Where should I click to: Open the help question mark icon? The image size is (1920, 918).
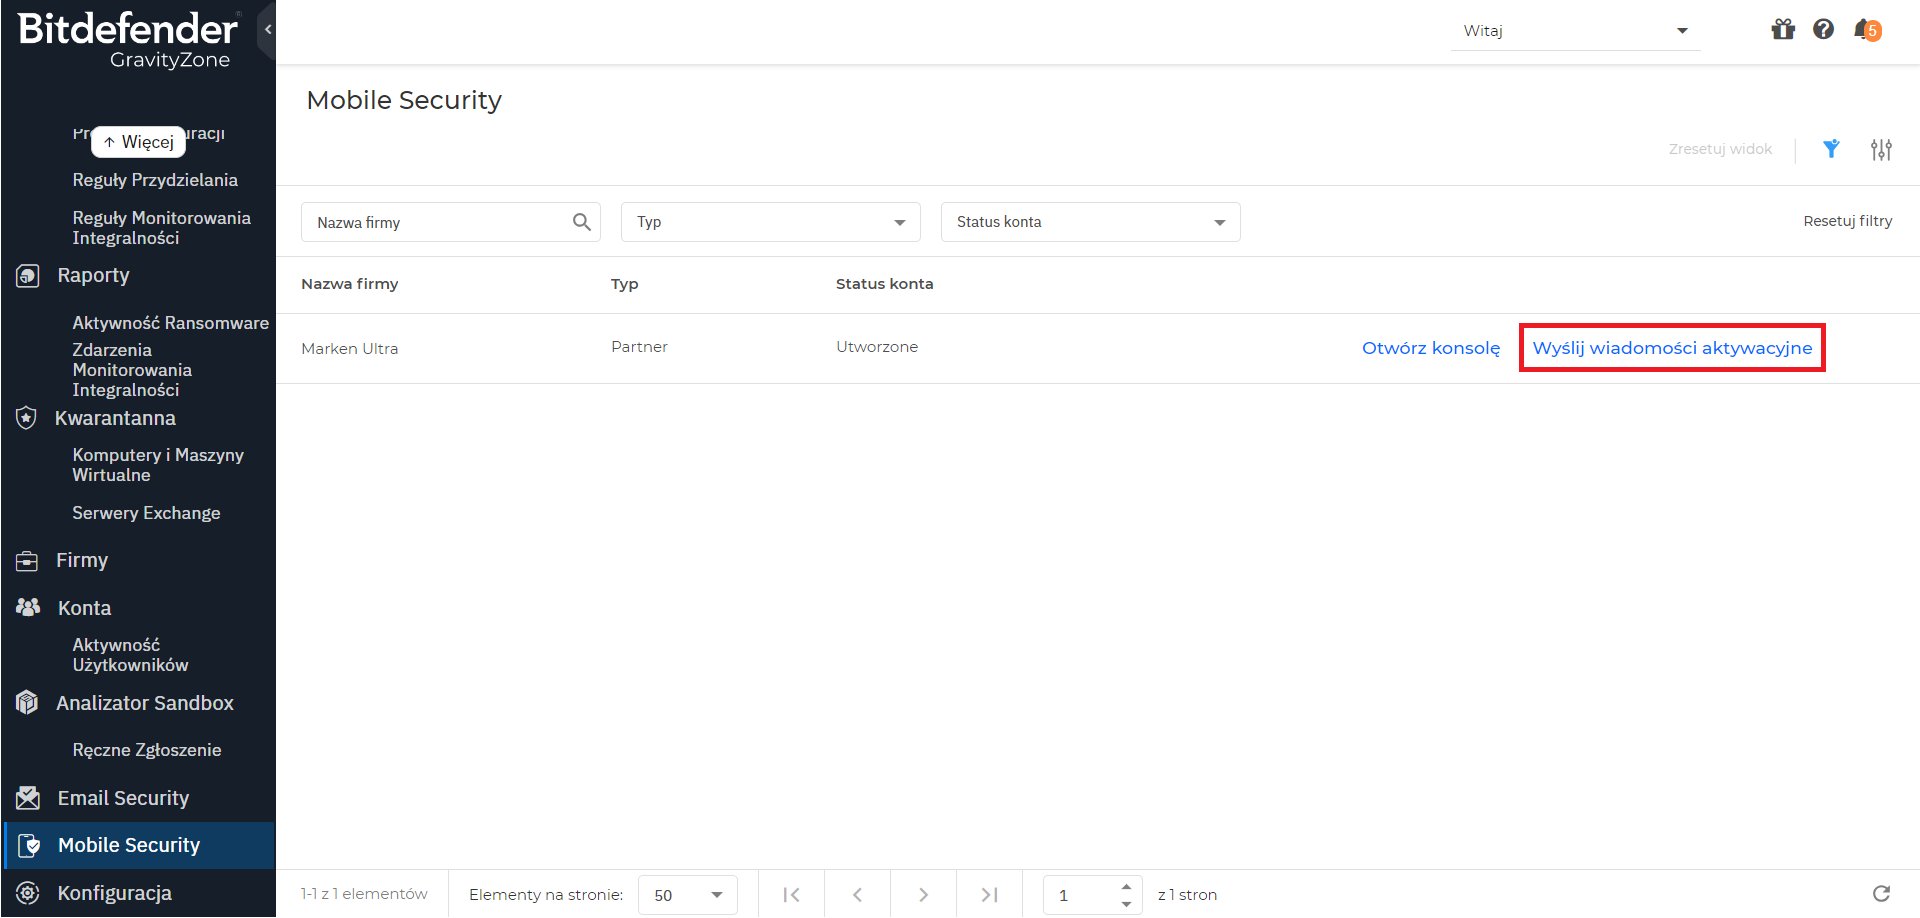(1824, 30)
